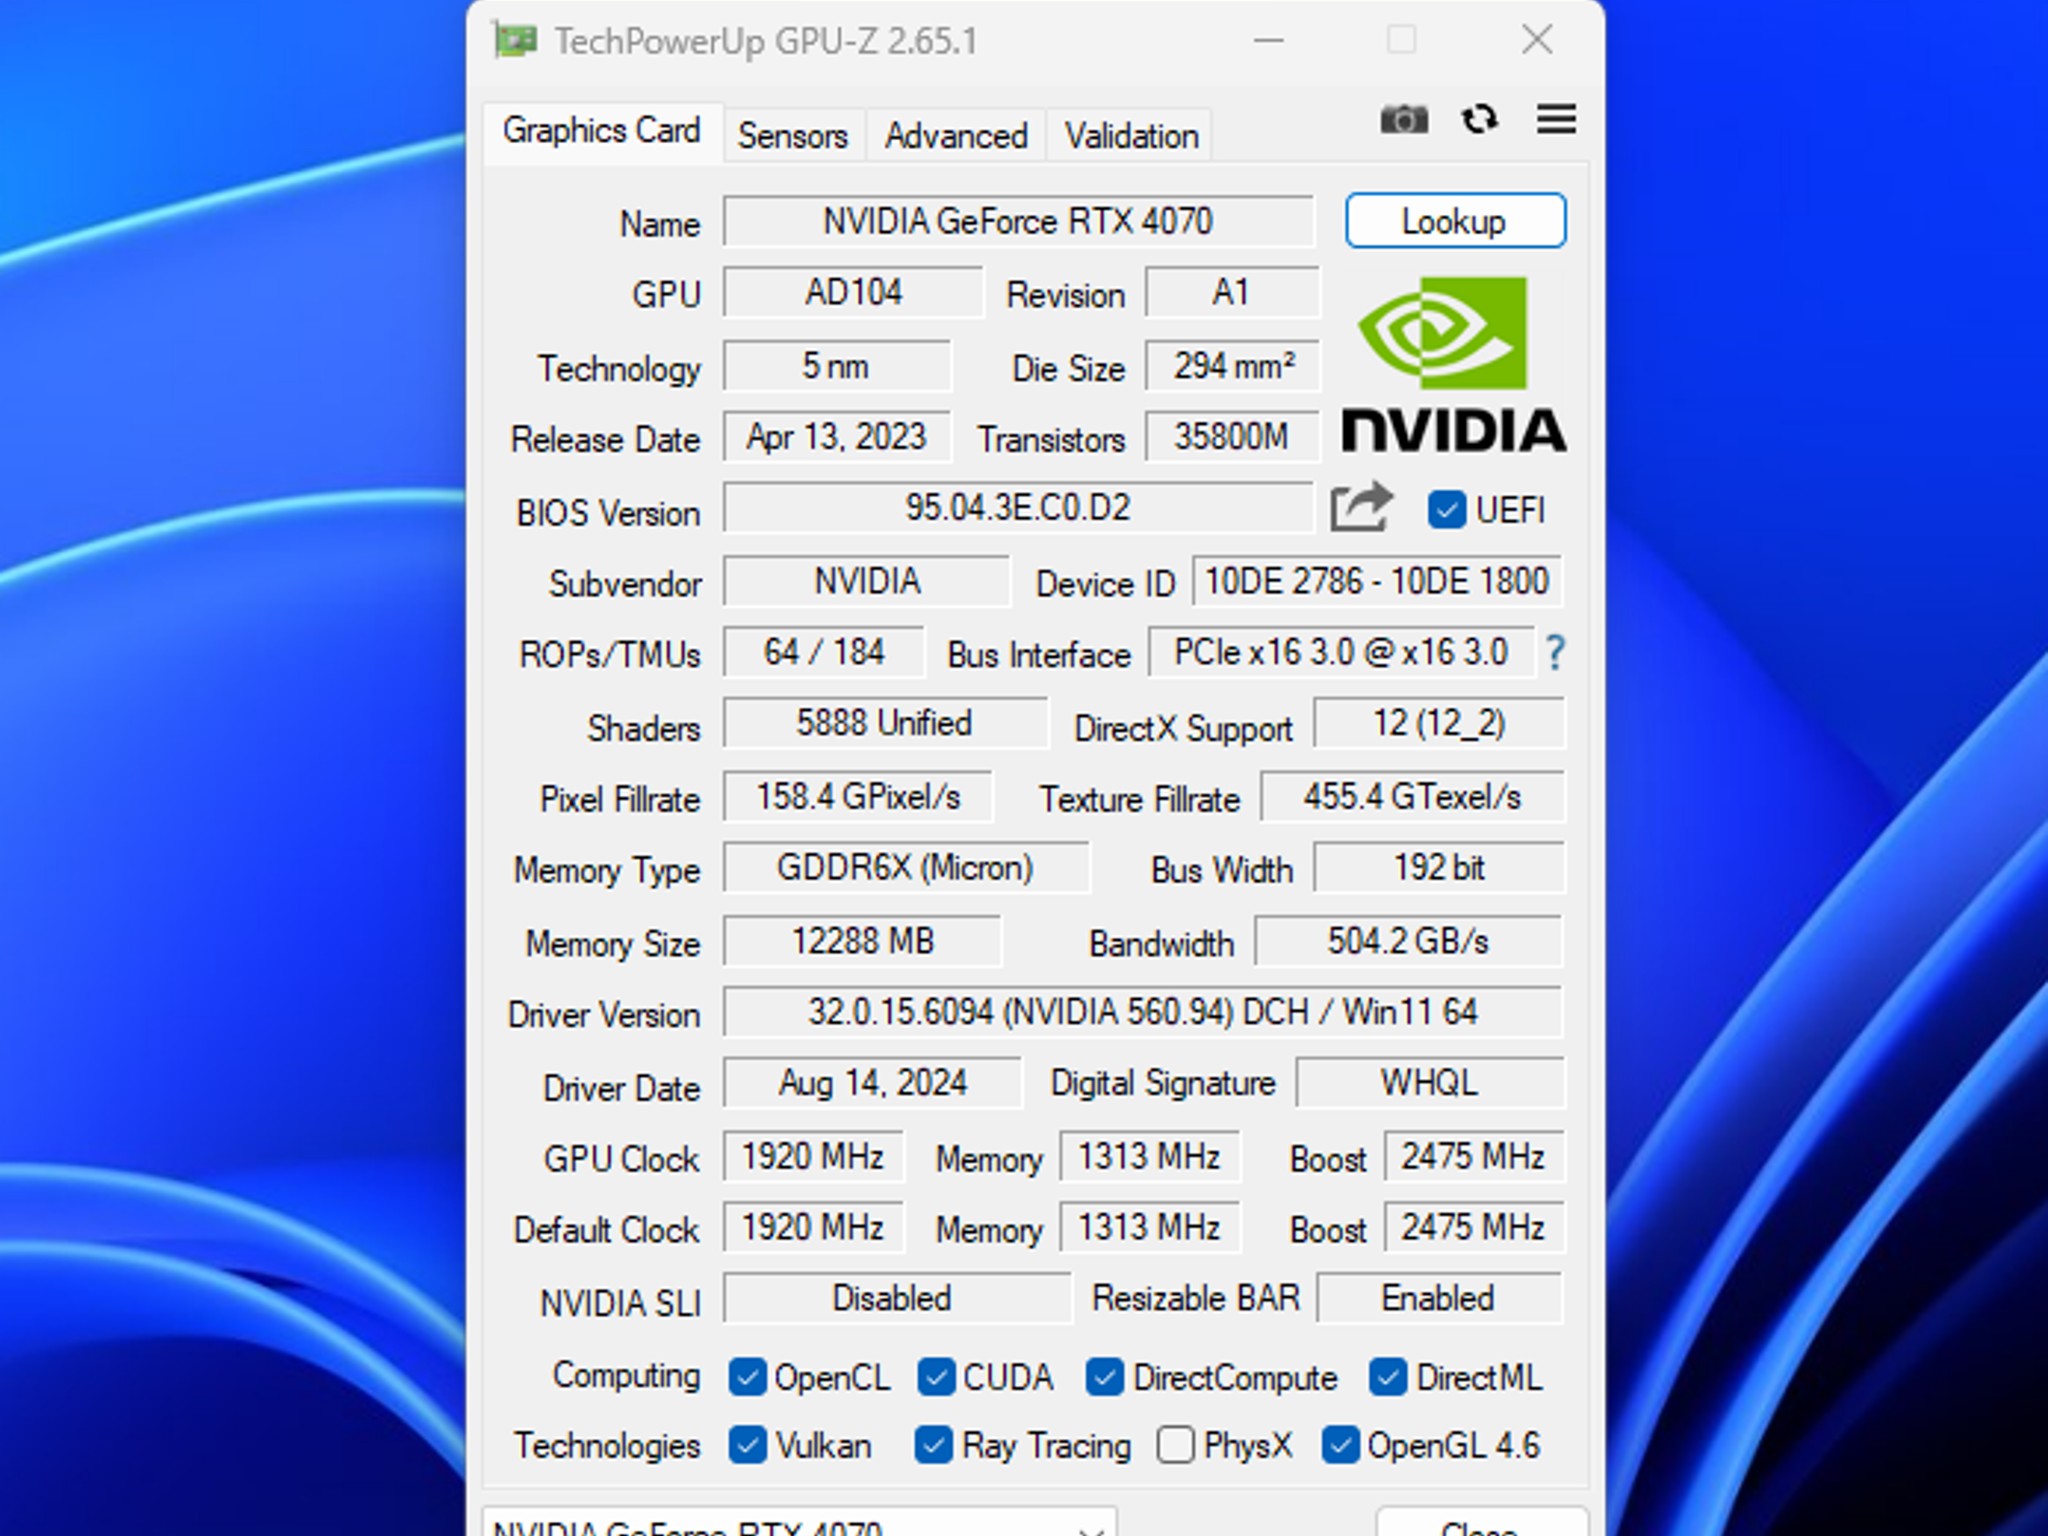Take a GPU-Z screenshot with the camera icon

[1404, 120]
